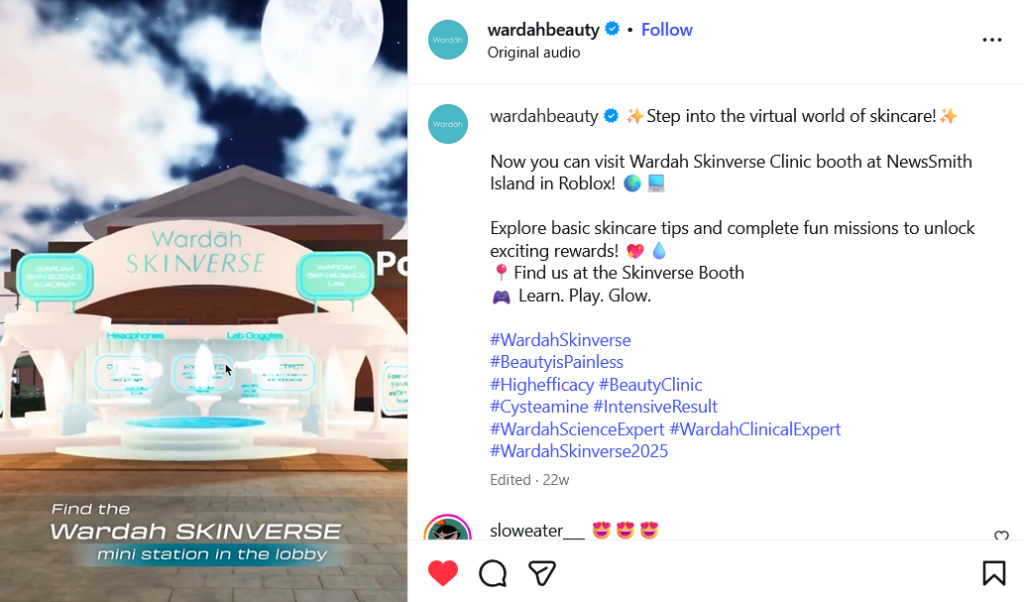Open the #BeautyClinic hashtag
The image size is (1024, 602).
[x=650, y=385]
